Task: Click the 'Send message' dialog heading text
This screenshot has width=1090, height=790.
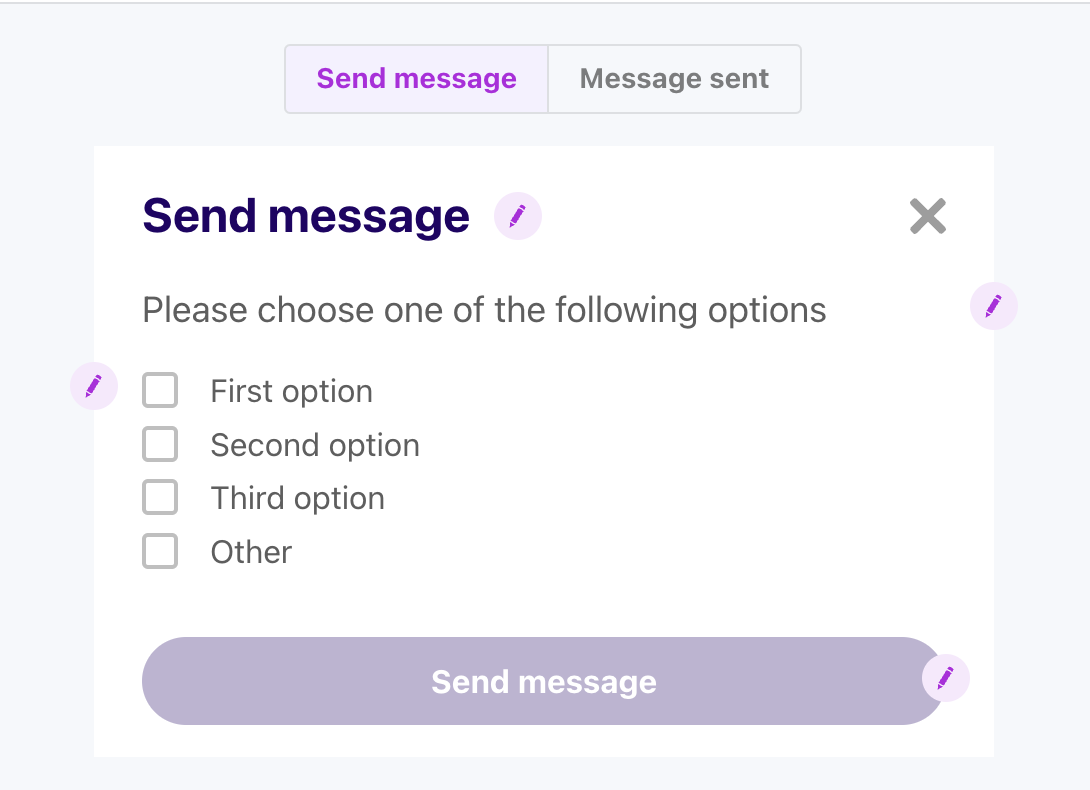Action: [x=306, y=216]
